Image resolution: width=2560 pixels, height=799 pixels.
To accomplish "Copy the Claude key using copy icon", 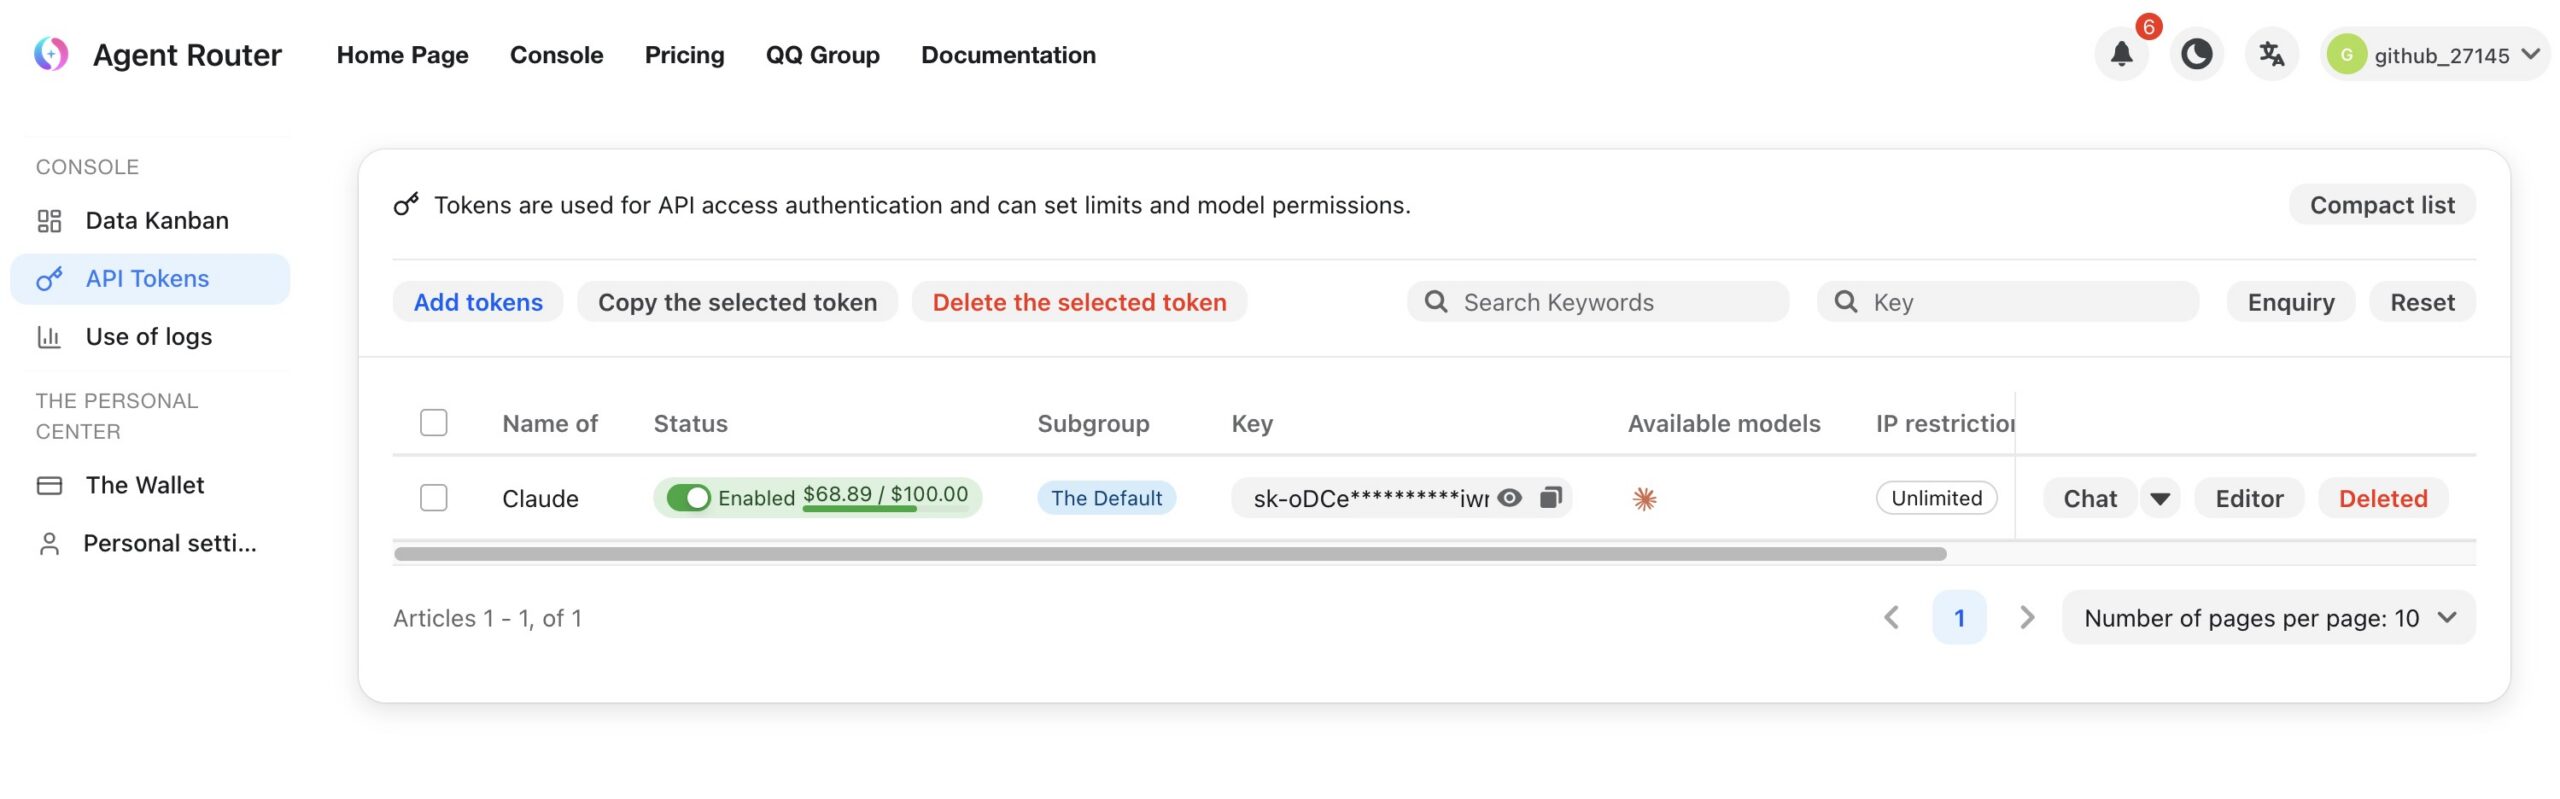I will 1550,497.
